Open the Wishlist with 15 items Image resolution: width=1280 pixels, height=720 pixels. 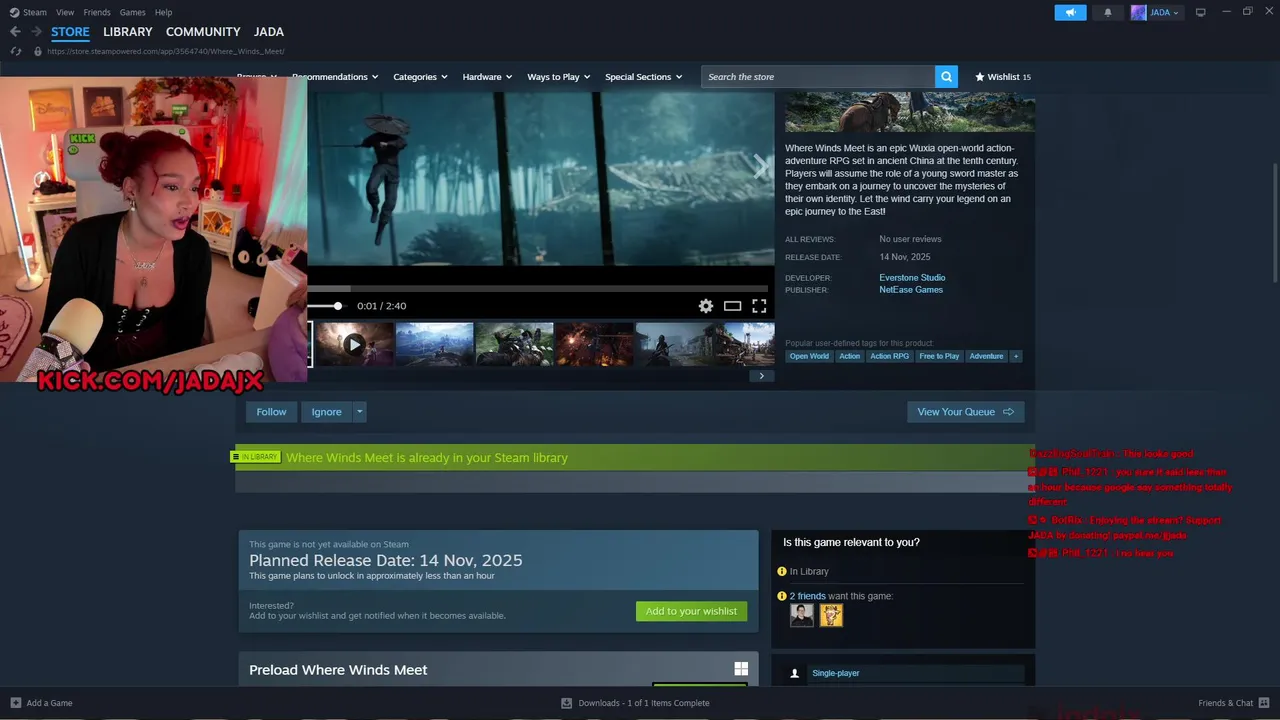click(x=1002, y=77)
